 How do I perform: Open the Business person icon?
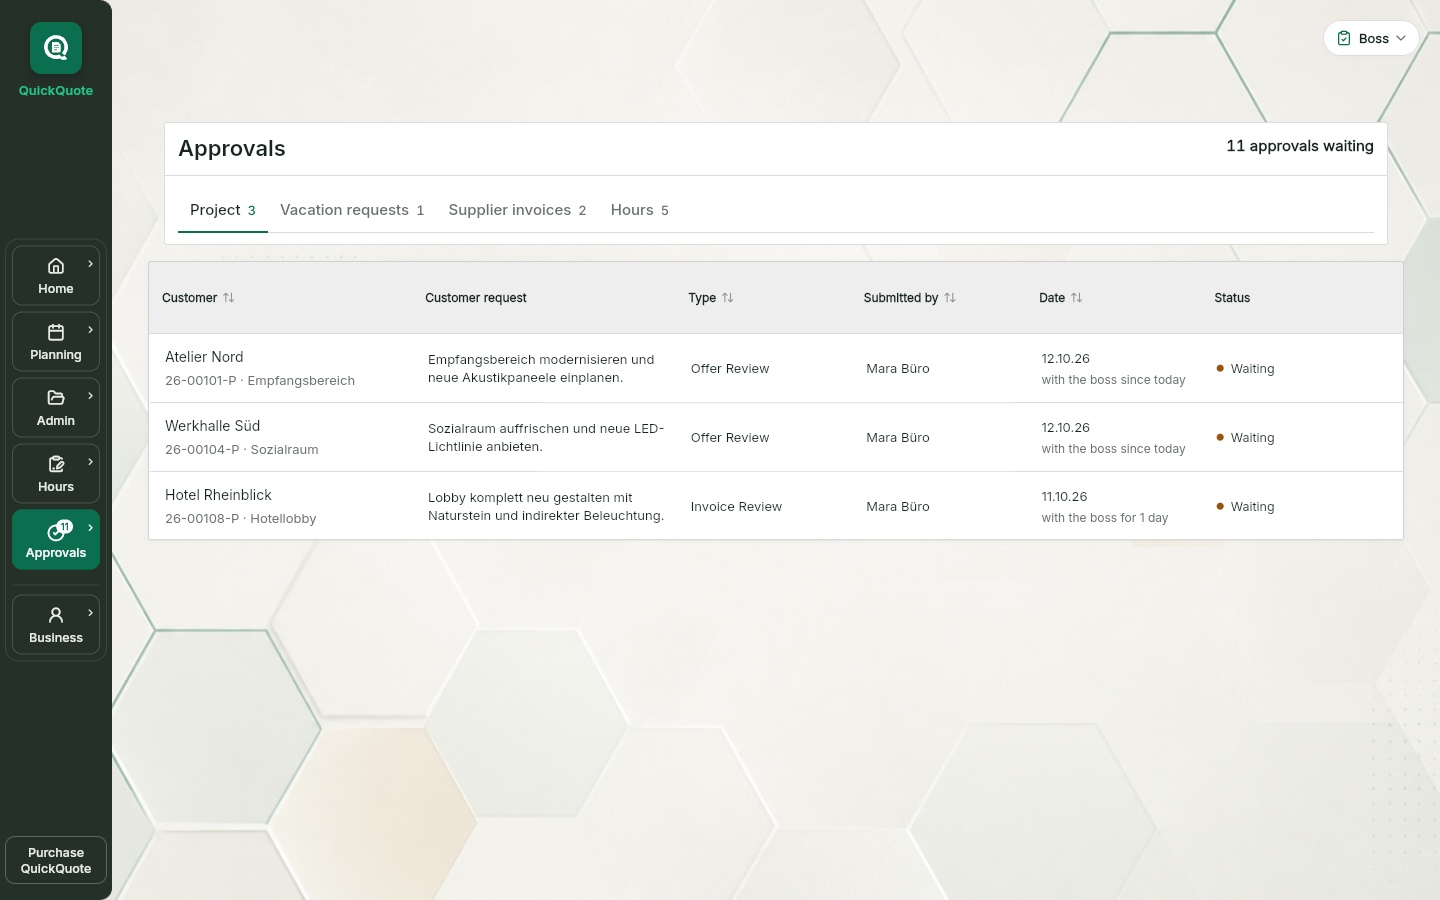pyautogui.click(x=56, y=615)
